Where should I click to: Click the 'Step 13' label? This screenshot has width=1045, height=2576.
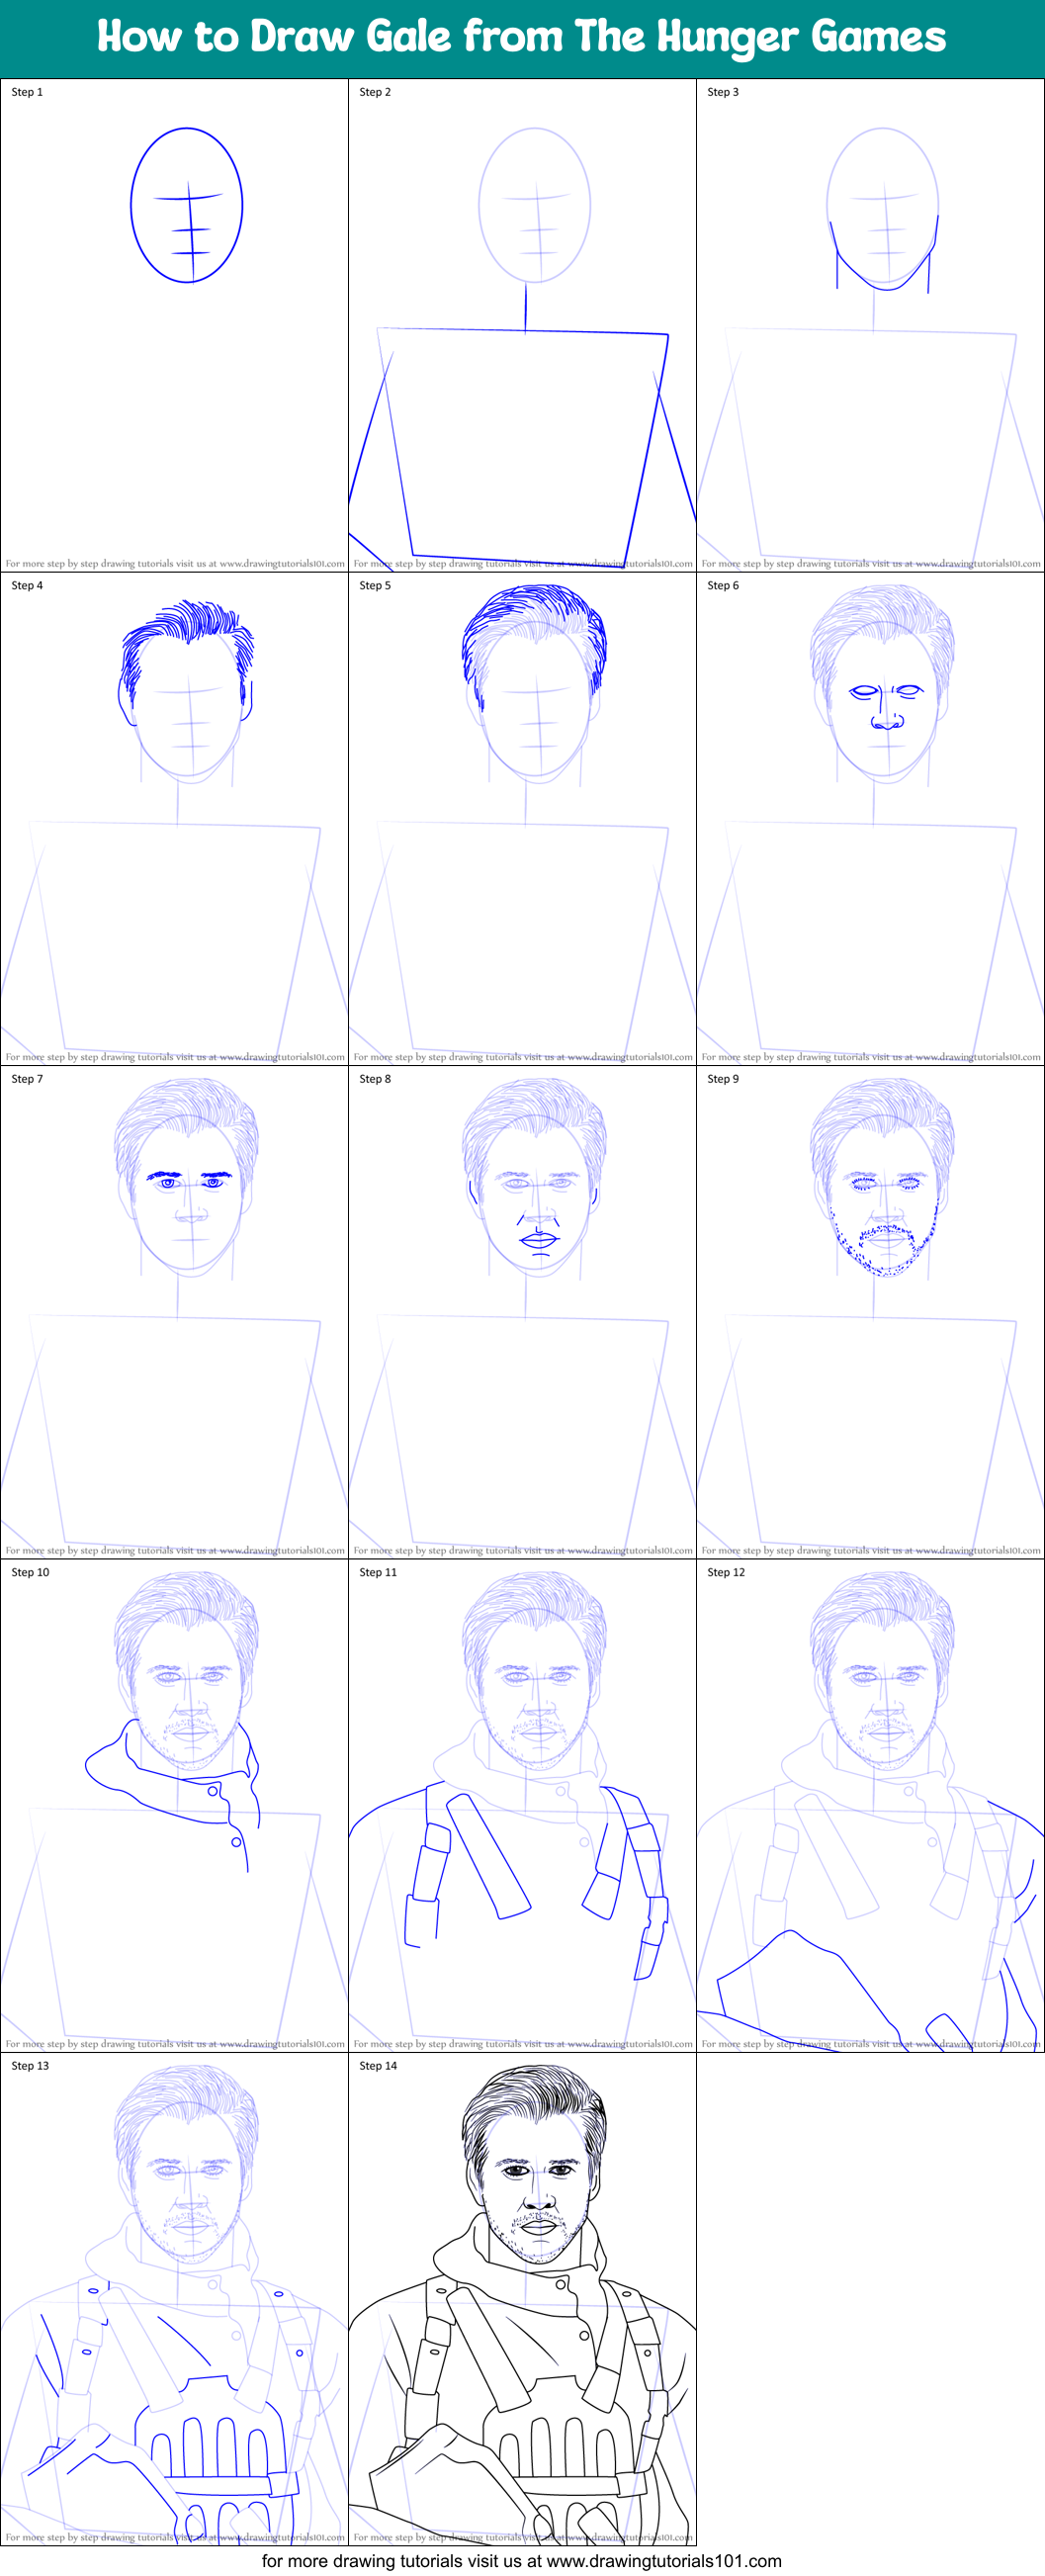30,2066
